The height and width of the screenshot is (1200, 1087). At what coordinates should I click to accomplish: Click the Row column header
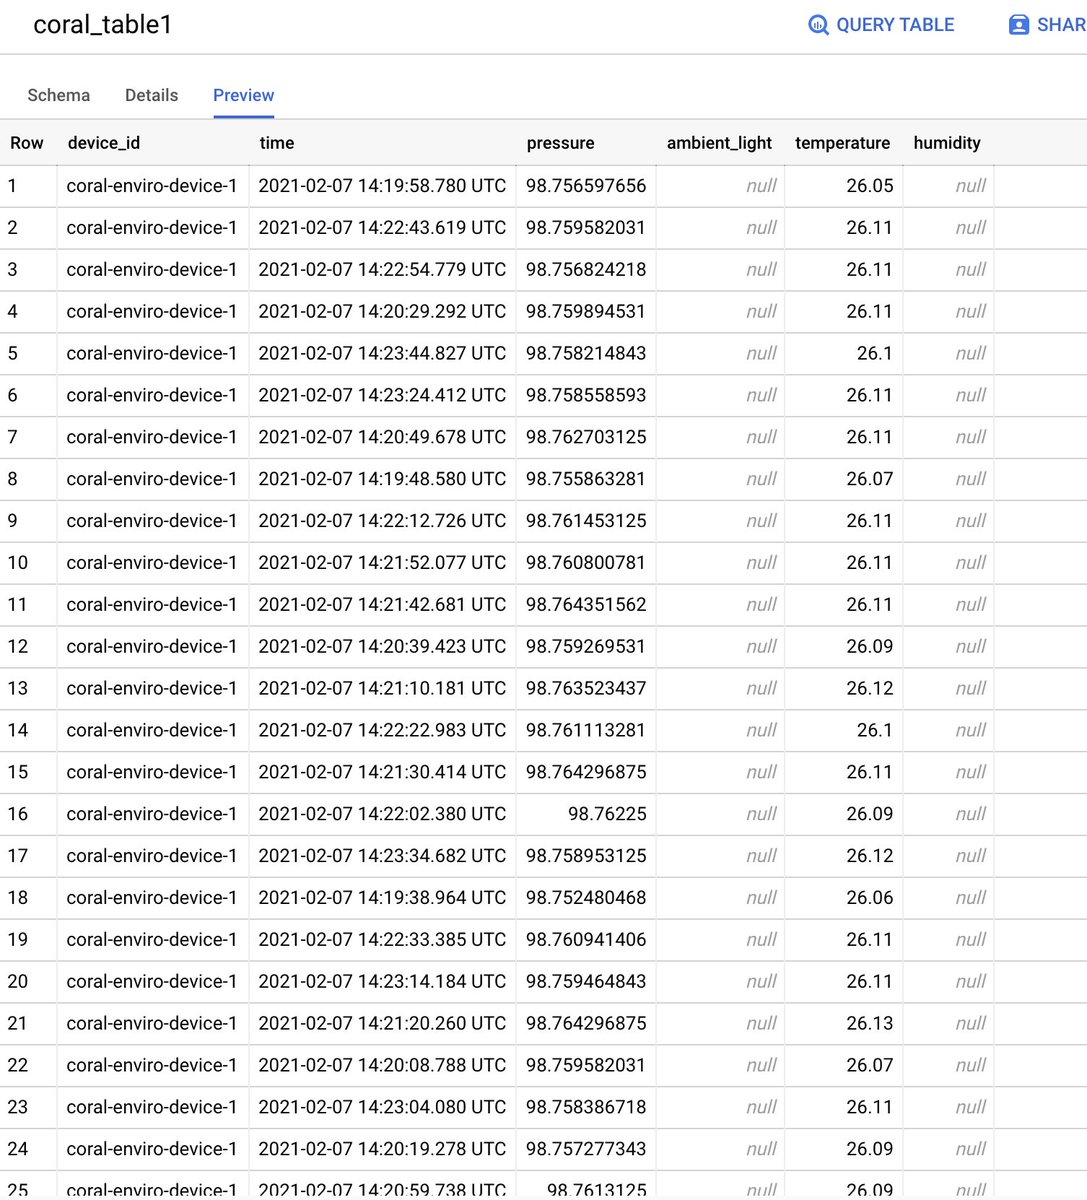point(27,142)
